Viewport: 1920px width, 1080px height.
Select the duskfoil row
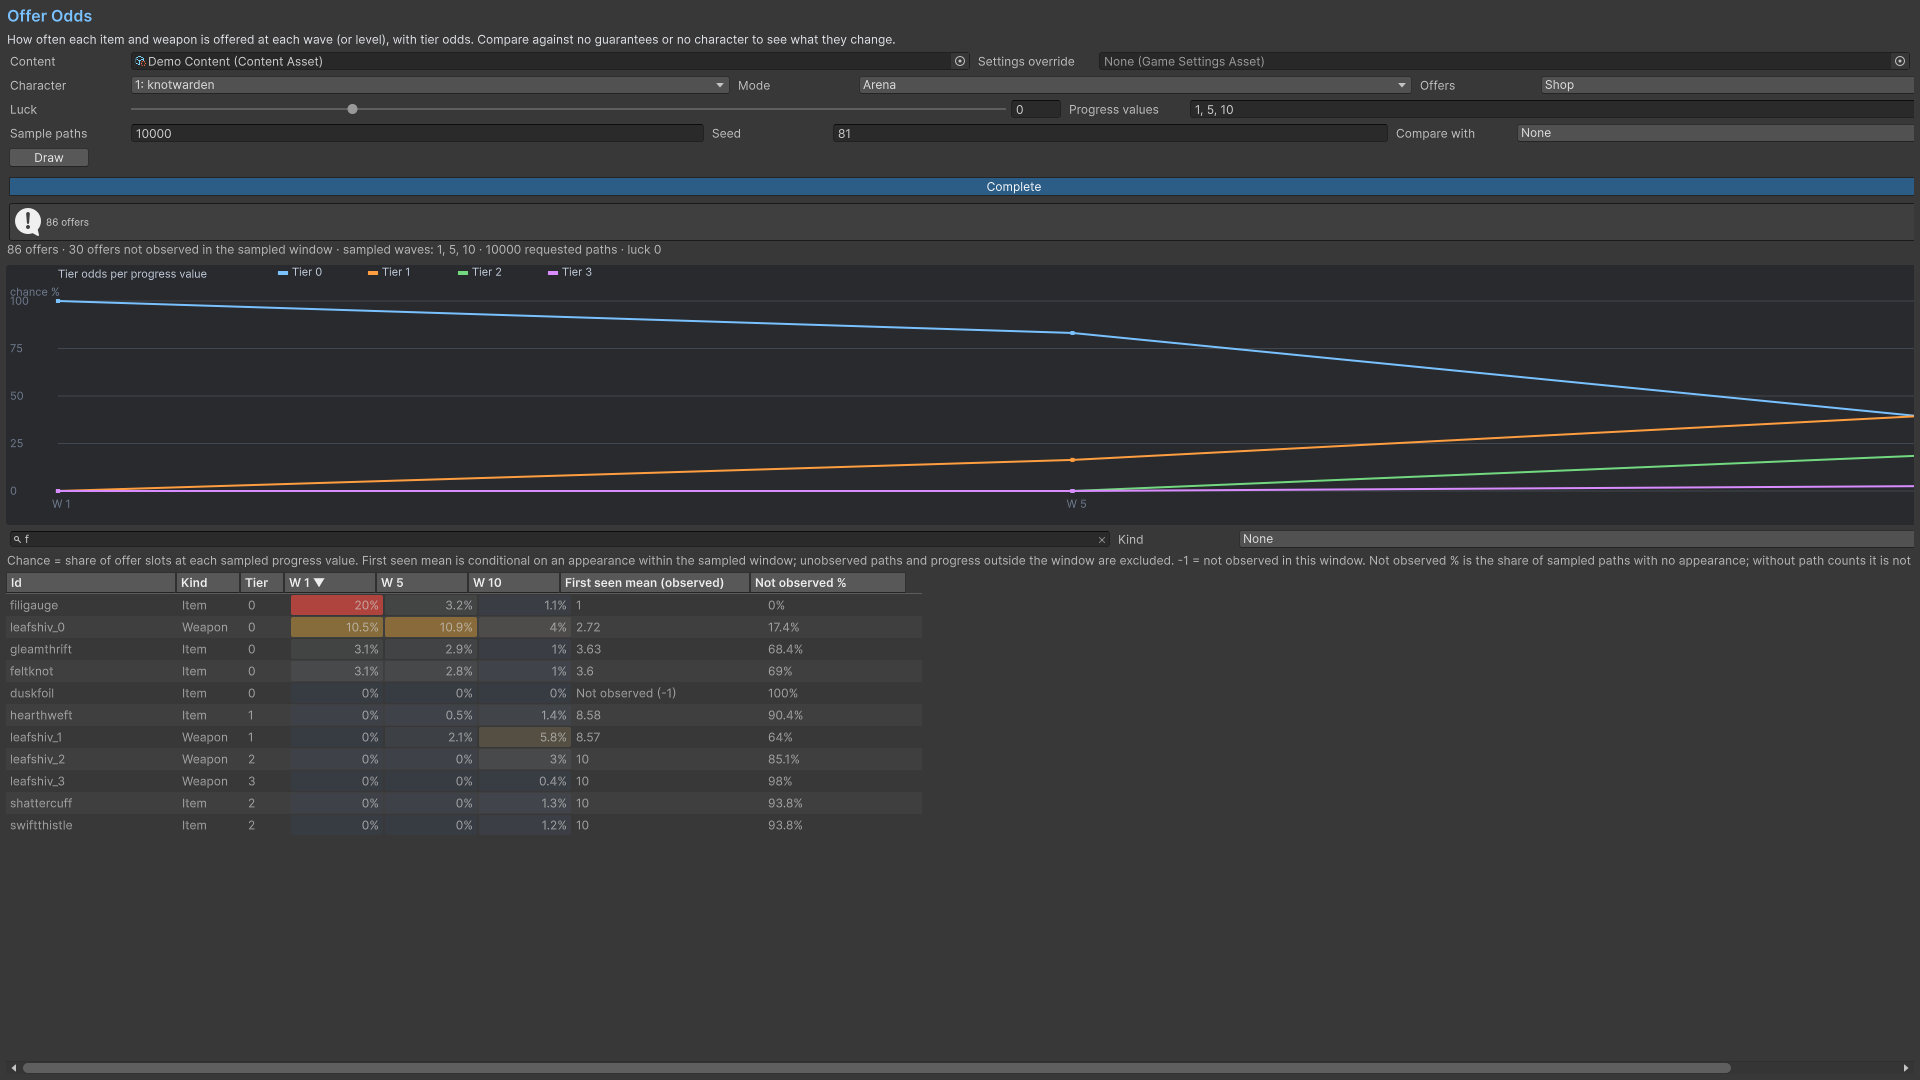(x=464, y=693)
